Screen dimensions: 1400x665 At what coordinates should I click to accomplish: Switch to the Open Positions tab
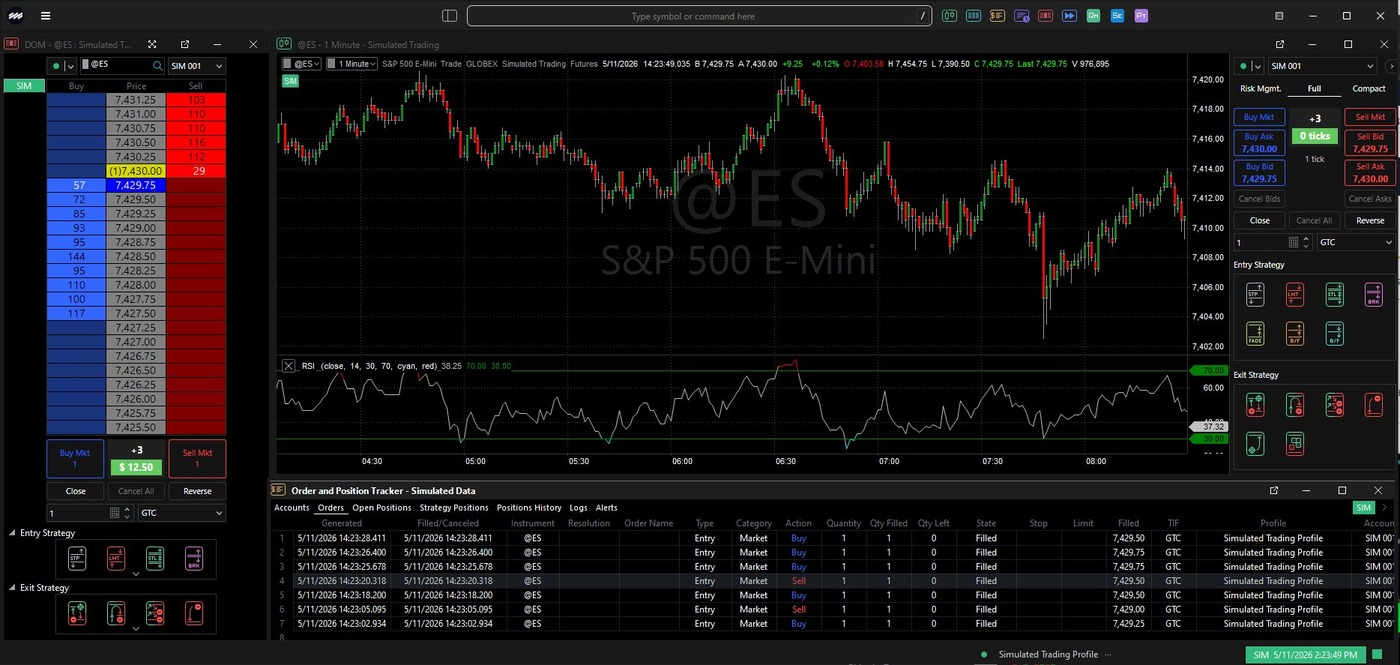(x=381, y=508)
